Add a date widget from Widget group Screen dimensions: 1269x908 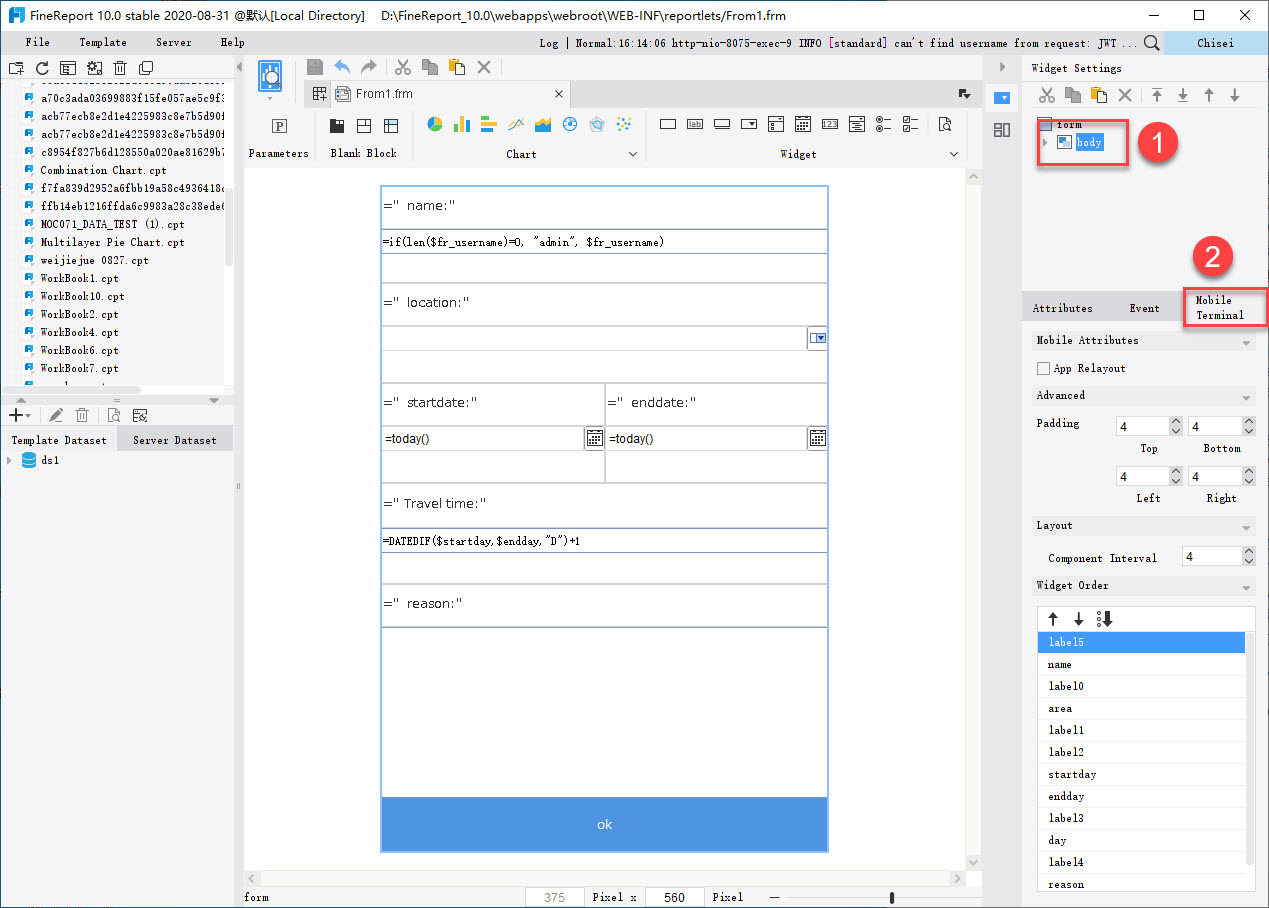point(802,124)
